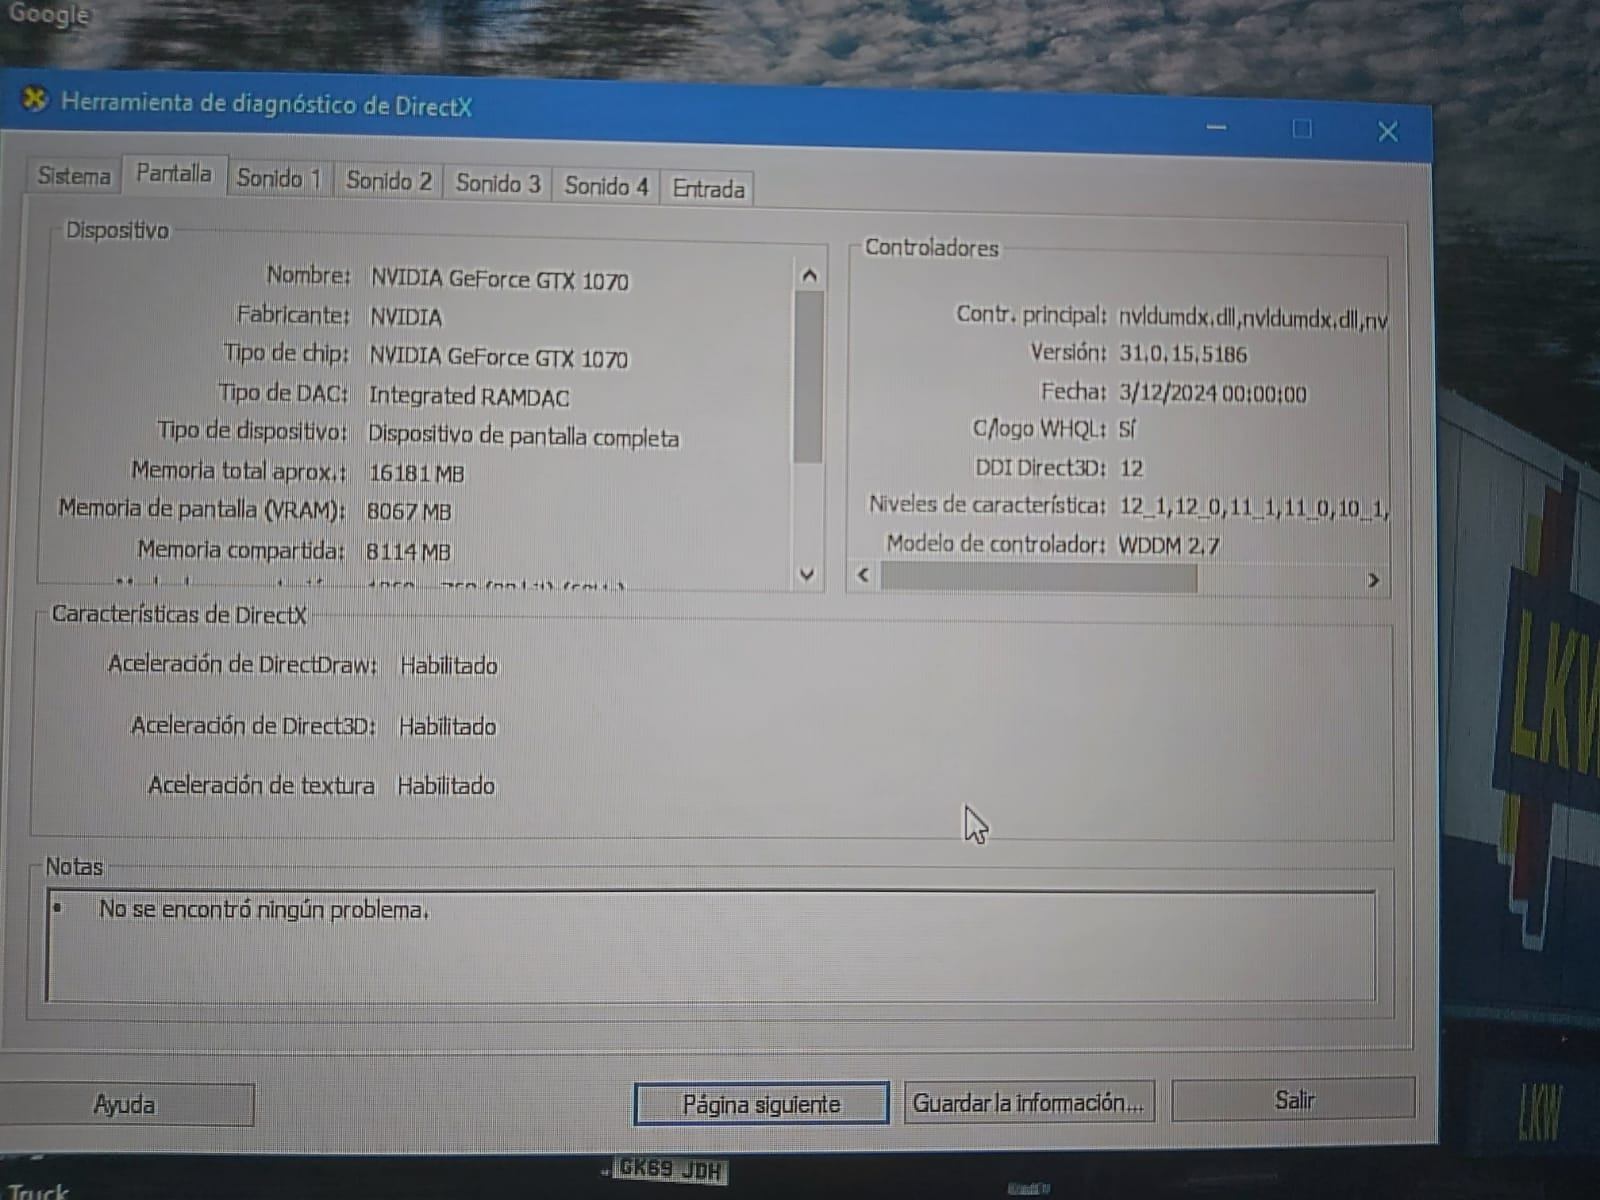The height and width of the screenshot is (1200, 1600).
Task: Click the text Integrated RAMDAC
Action: pyautogui.click(x=468, y=397)
